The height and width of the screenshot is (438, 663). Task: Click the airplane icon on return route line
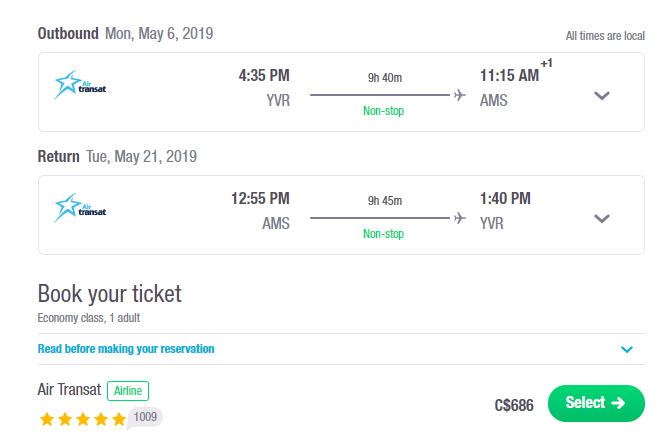460,218
